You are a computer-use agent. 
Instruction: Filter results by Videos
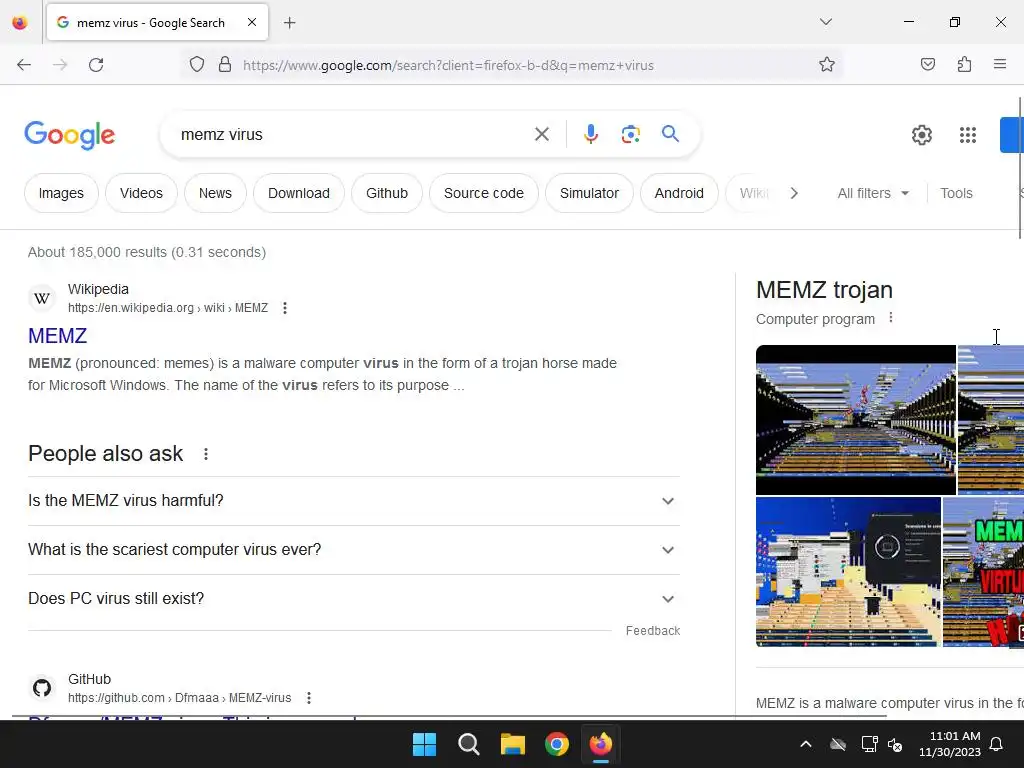click(141, 193)
